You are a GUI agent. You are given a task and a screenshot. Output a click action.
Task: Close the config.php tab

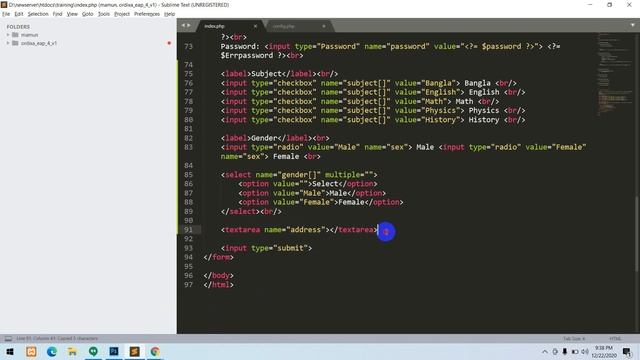pos(324,26)
